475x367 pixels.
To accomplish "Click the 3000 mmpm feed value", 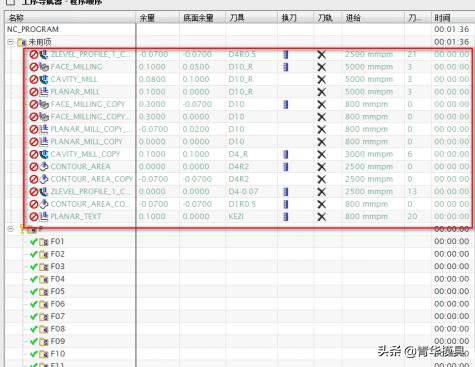I will [369, 154].
